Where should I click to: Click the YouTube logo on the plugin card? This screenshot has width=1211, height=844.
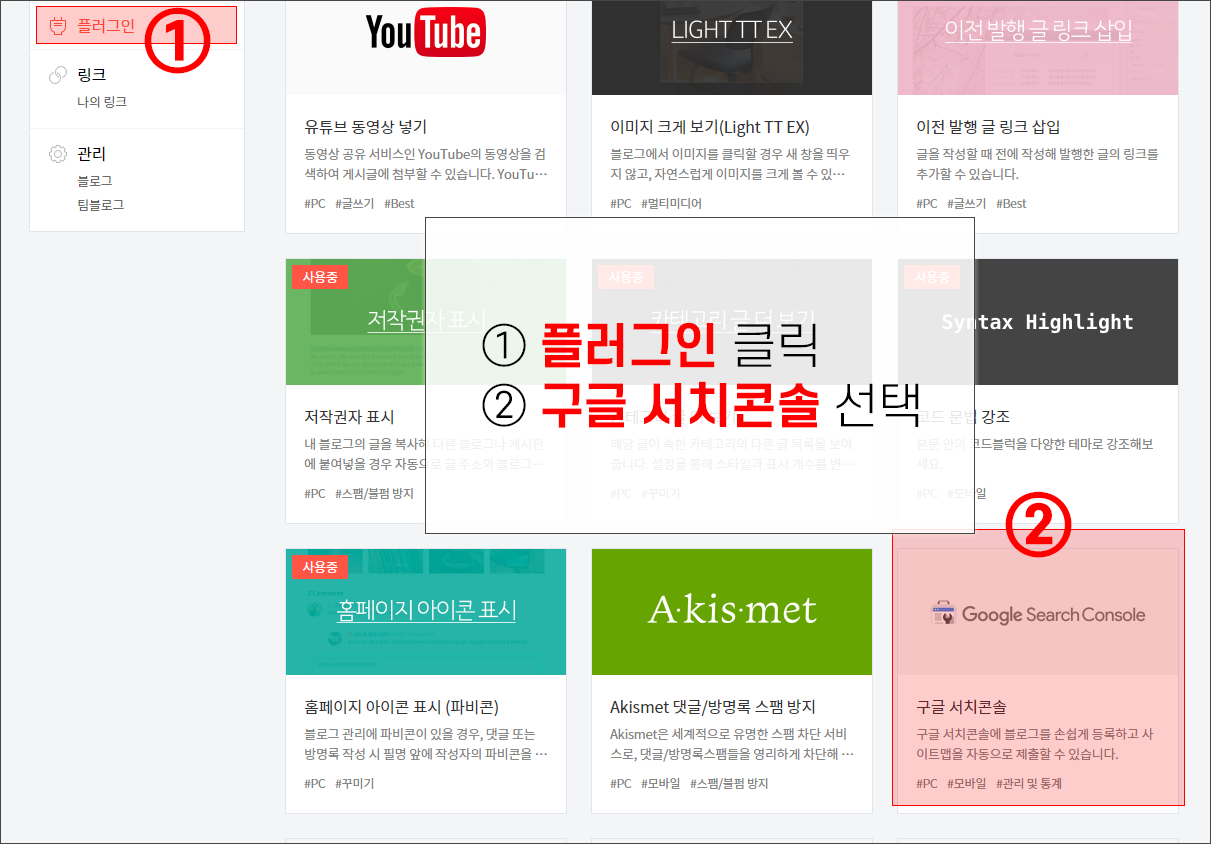(x=427, y=31)
